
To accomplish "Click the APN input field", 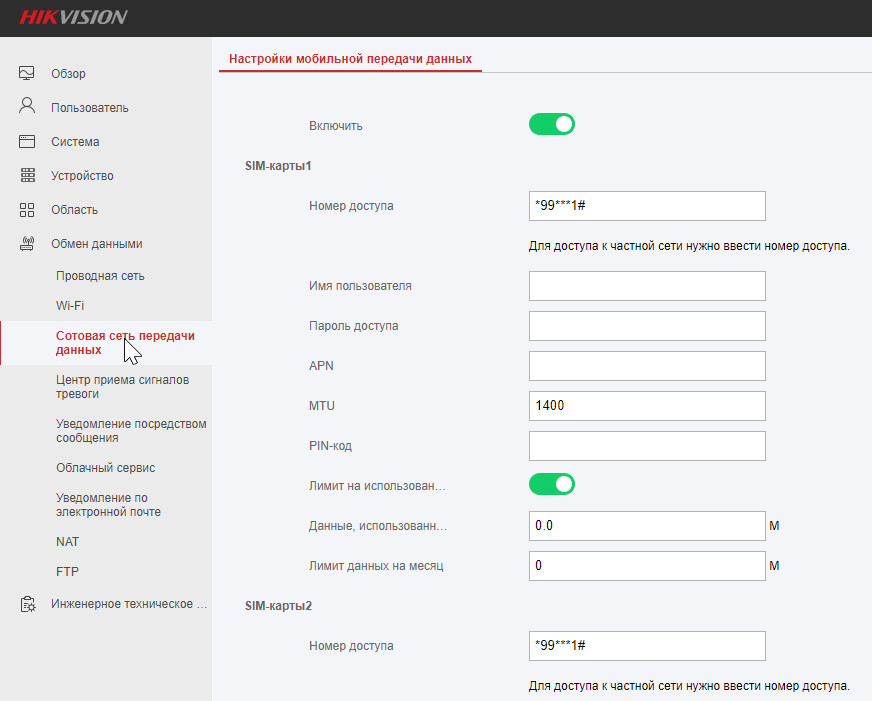I will (x=646, y=366).
